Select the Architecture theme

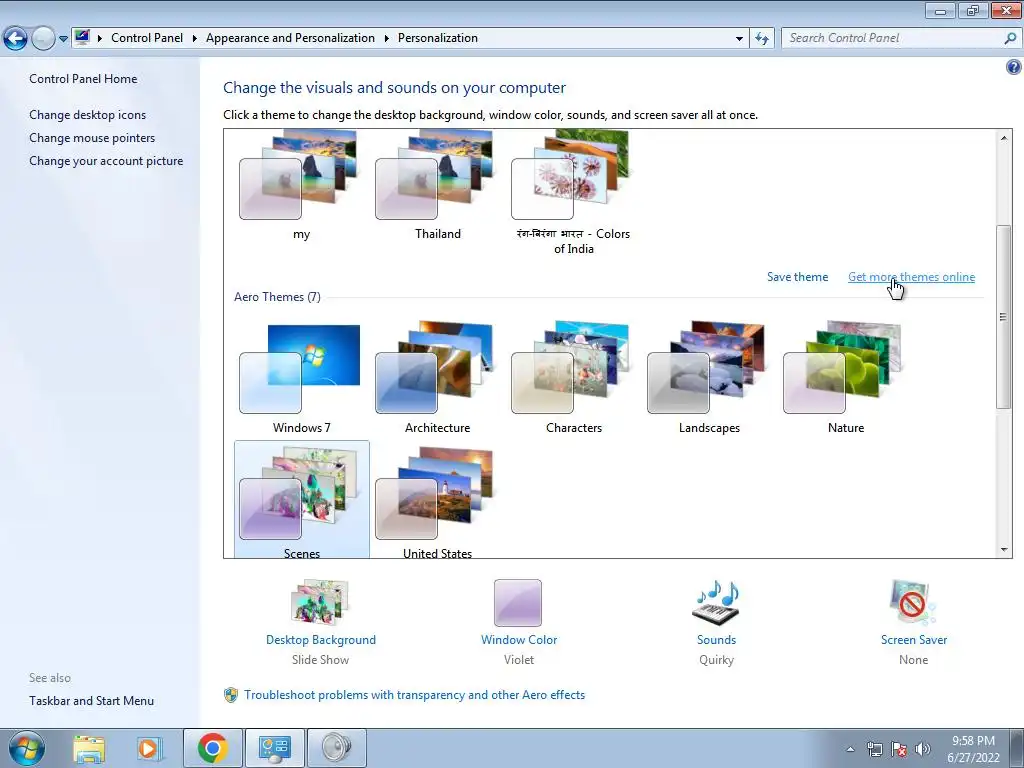[438, 377]
